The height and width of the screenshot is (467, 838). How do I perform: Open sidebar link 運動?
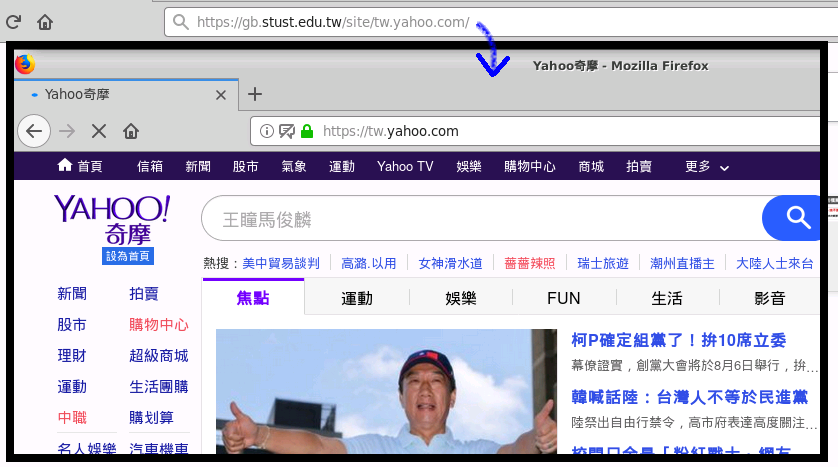pyautogui.click(x=72, y=386)
